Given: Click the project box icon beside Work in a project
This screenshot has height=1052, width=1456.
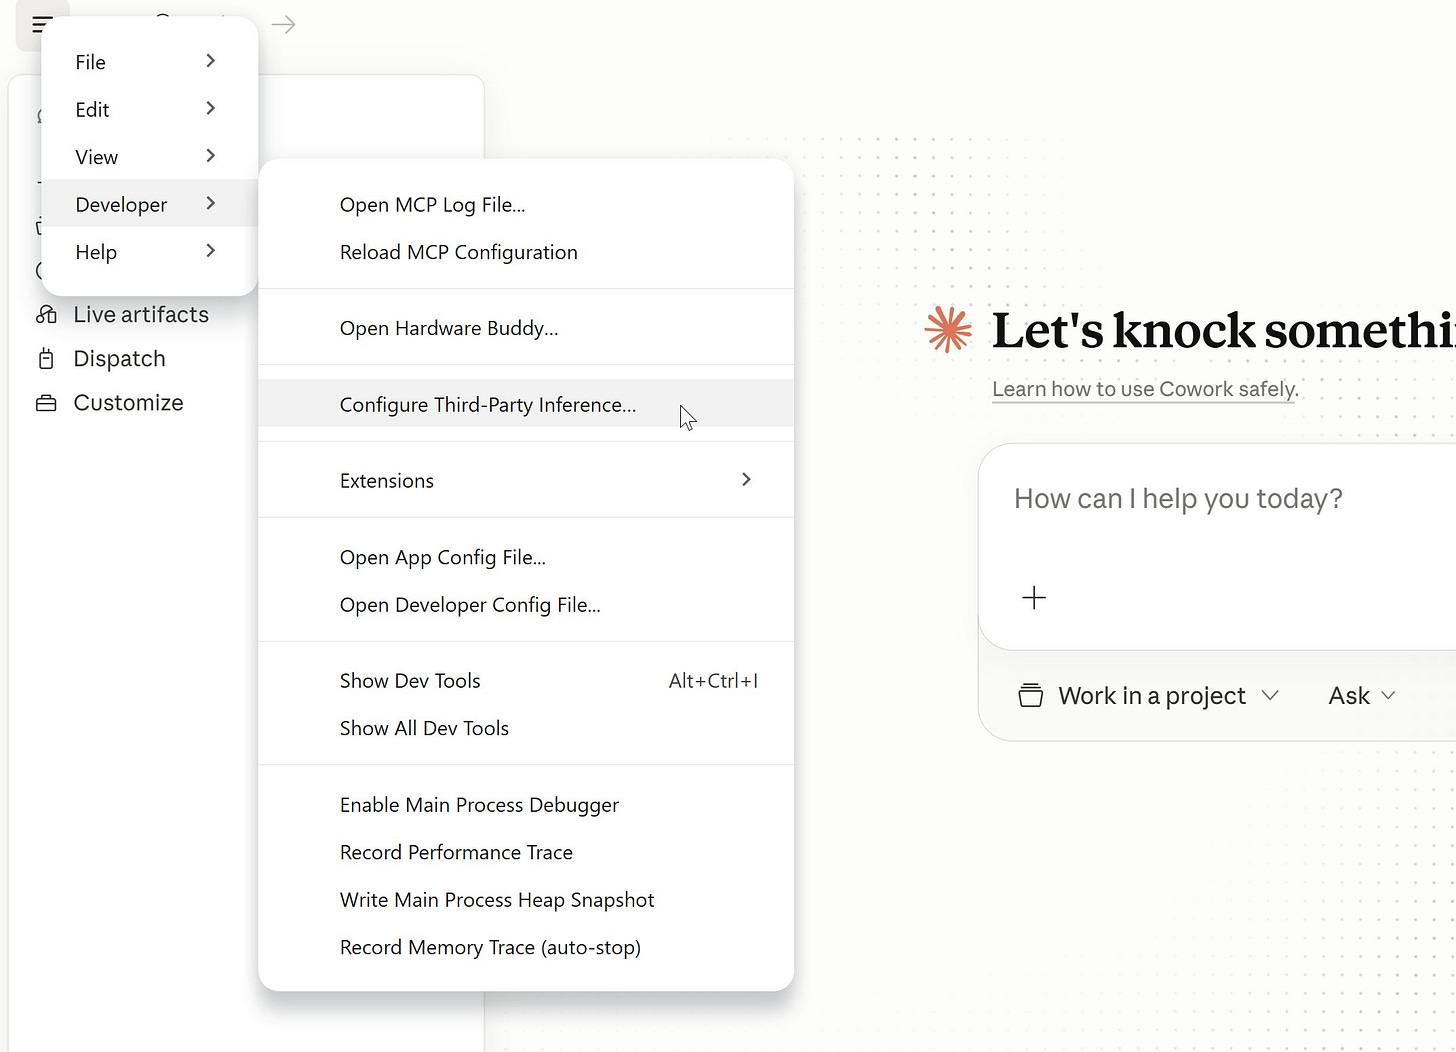Looking at the screenshot, I should (x=1030, y=695).
